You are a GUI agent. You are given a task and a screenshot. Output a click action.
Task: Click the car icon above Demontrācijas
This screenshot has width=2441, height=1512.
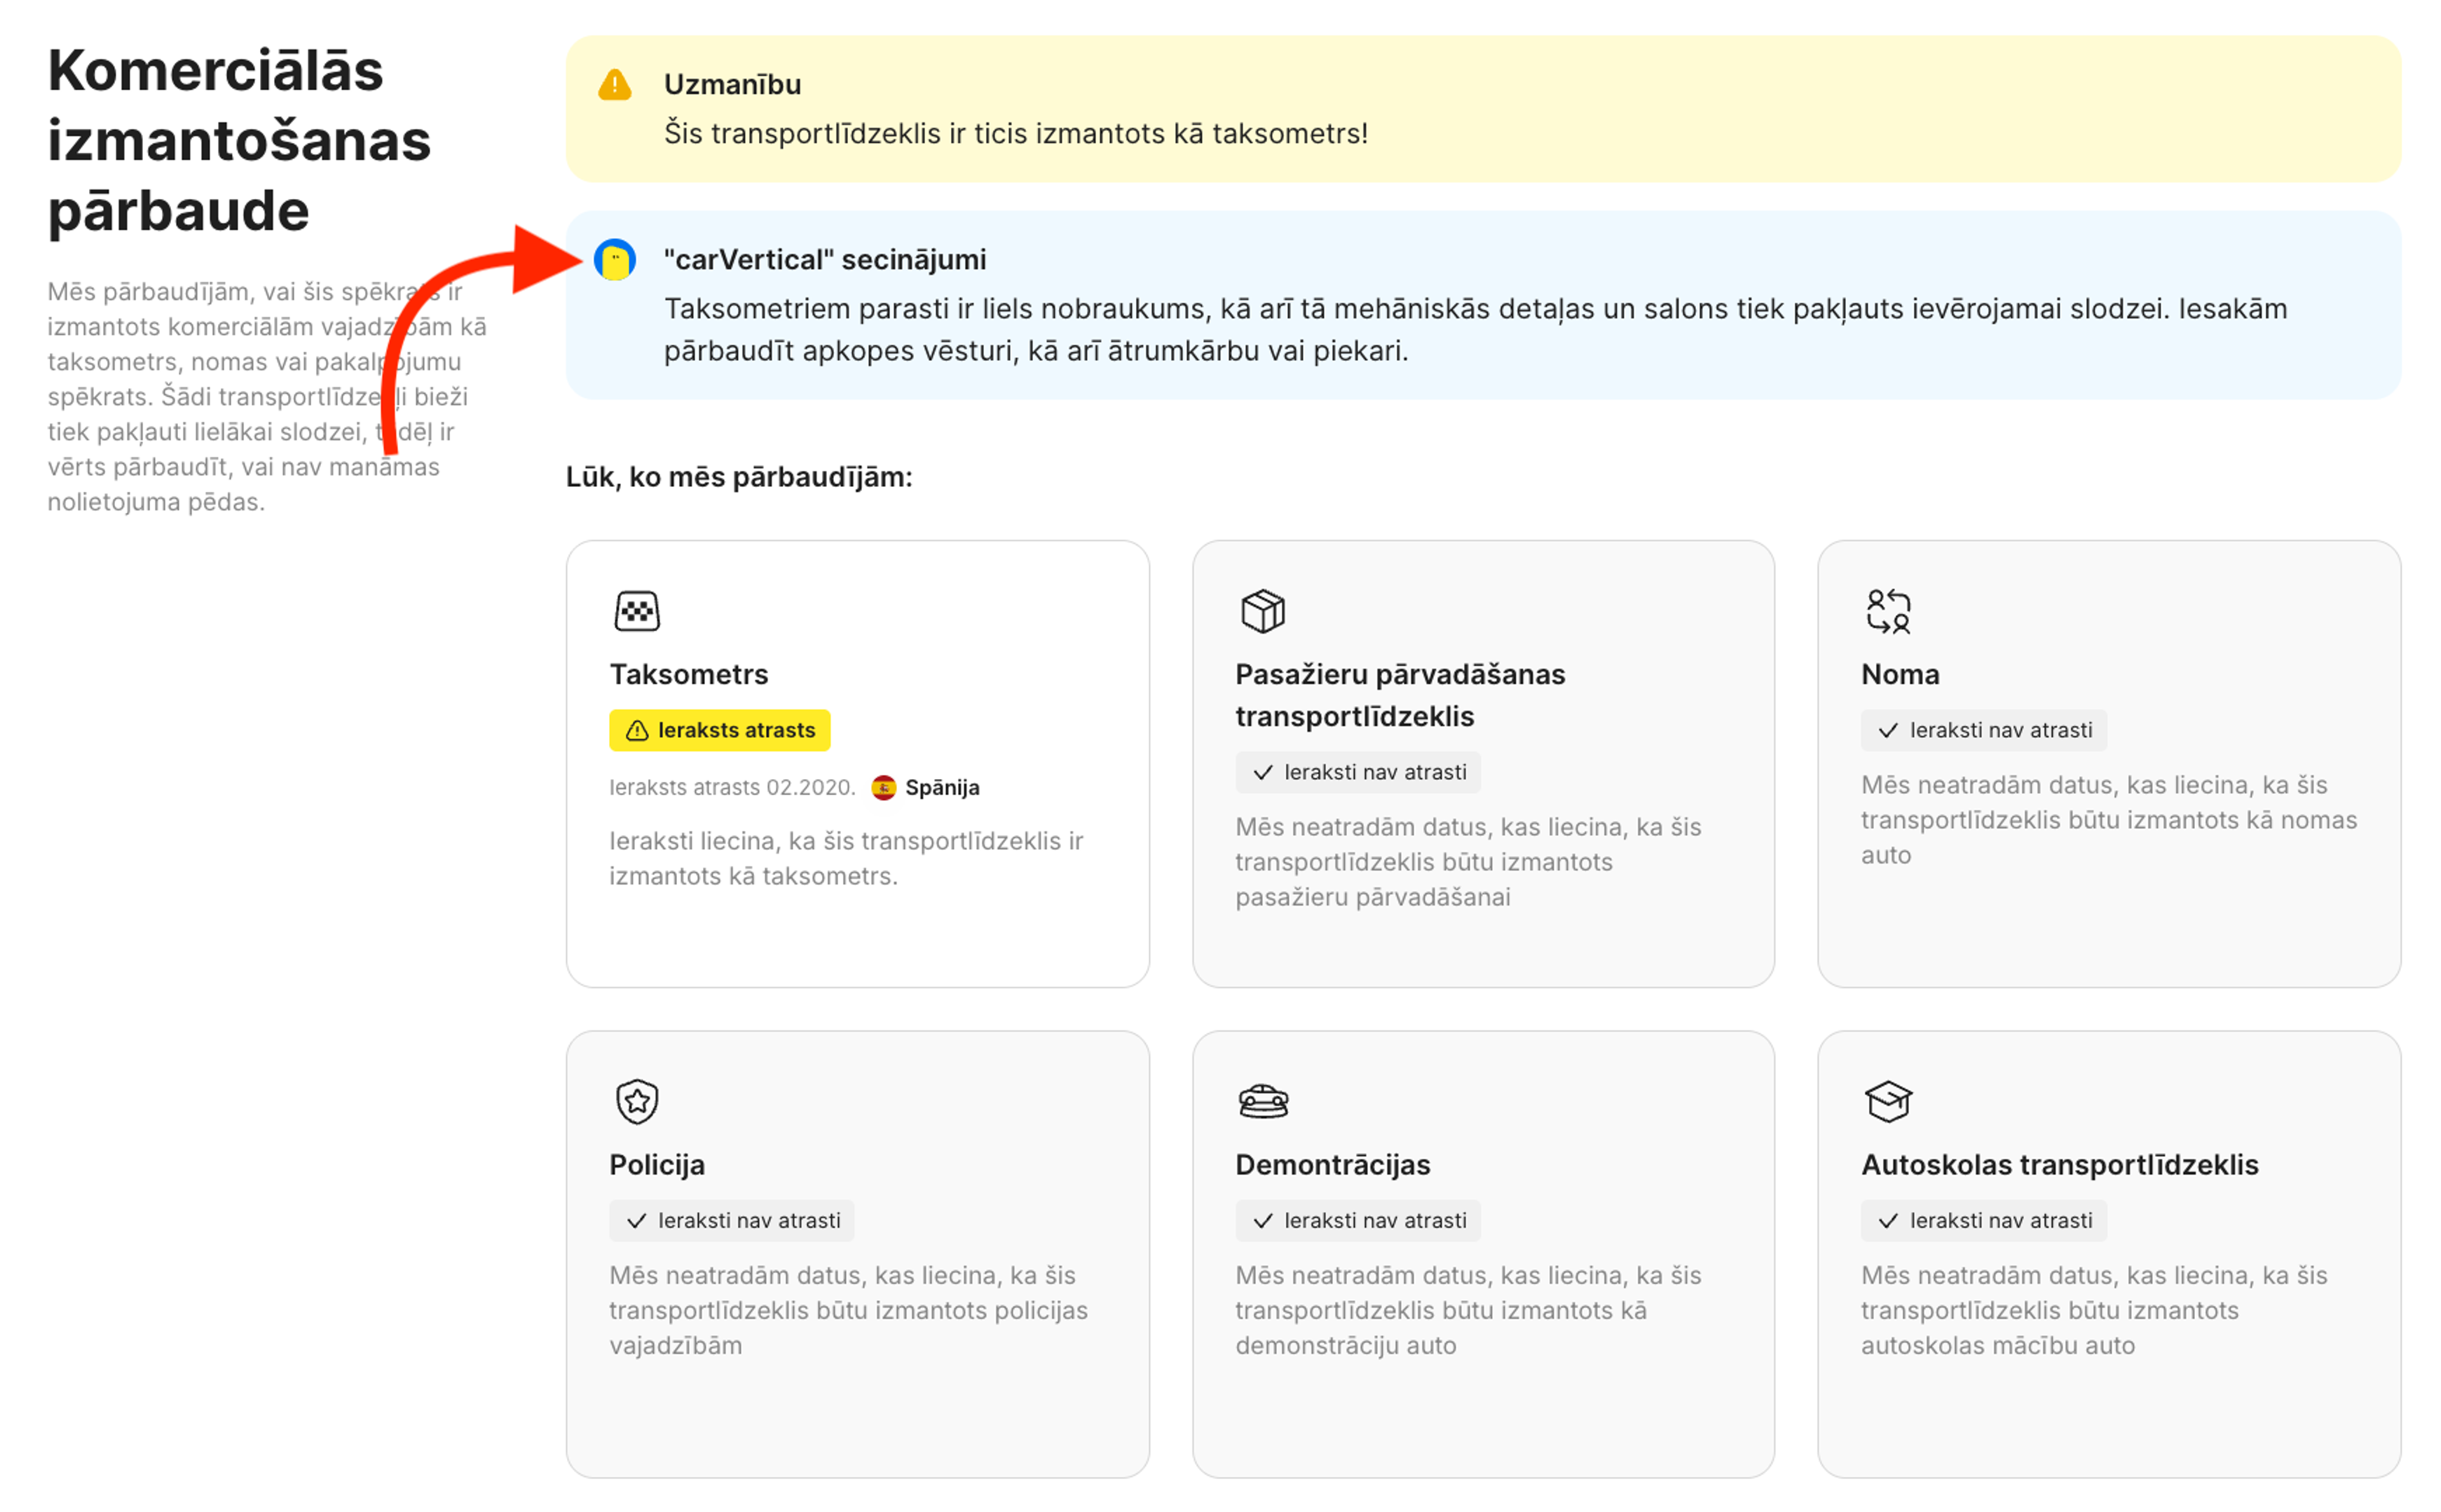coord(1262,1101)
